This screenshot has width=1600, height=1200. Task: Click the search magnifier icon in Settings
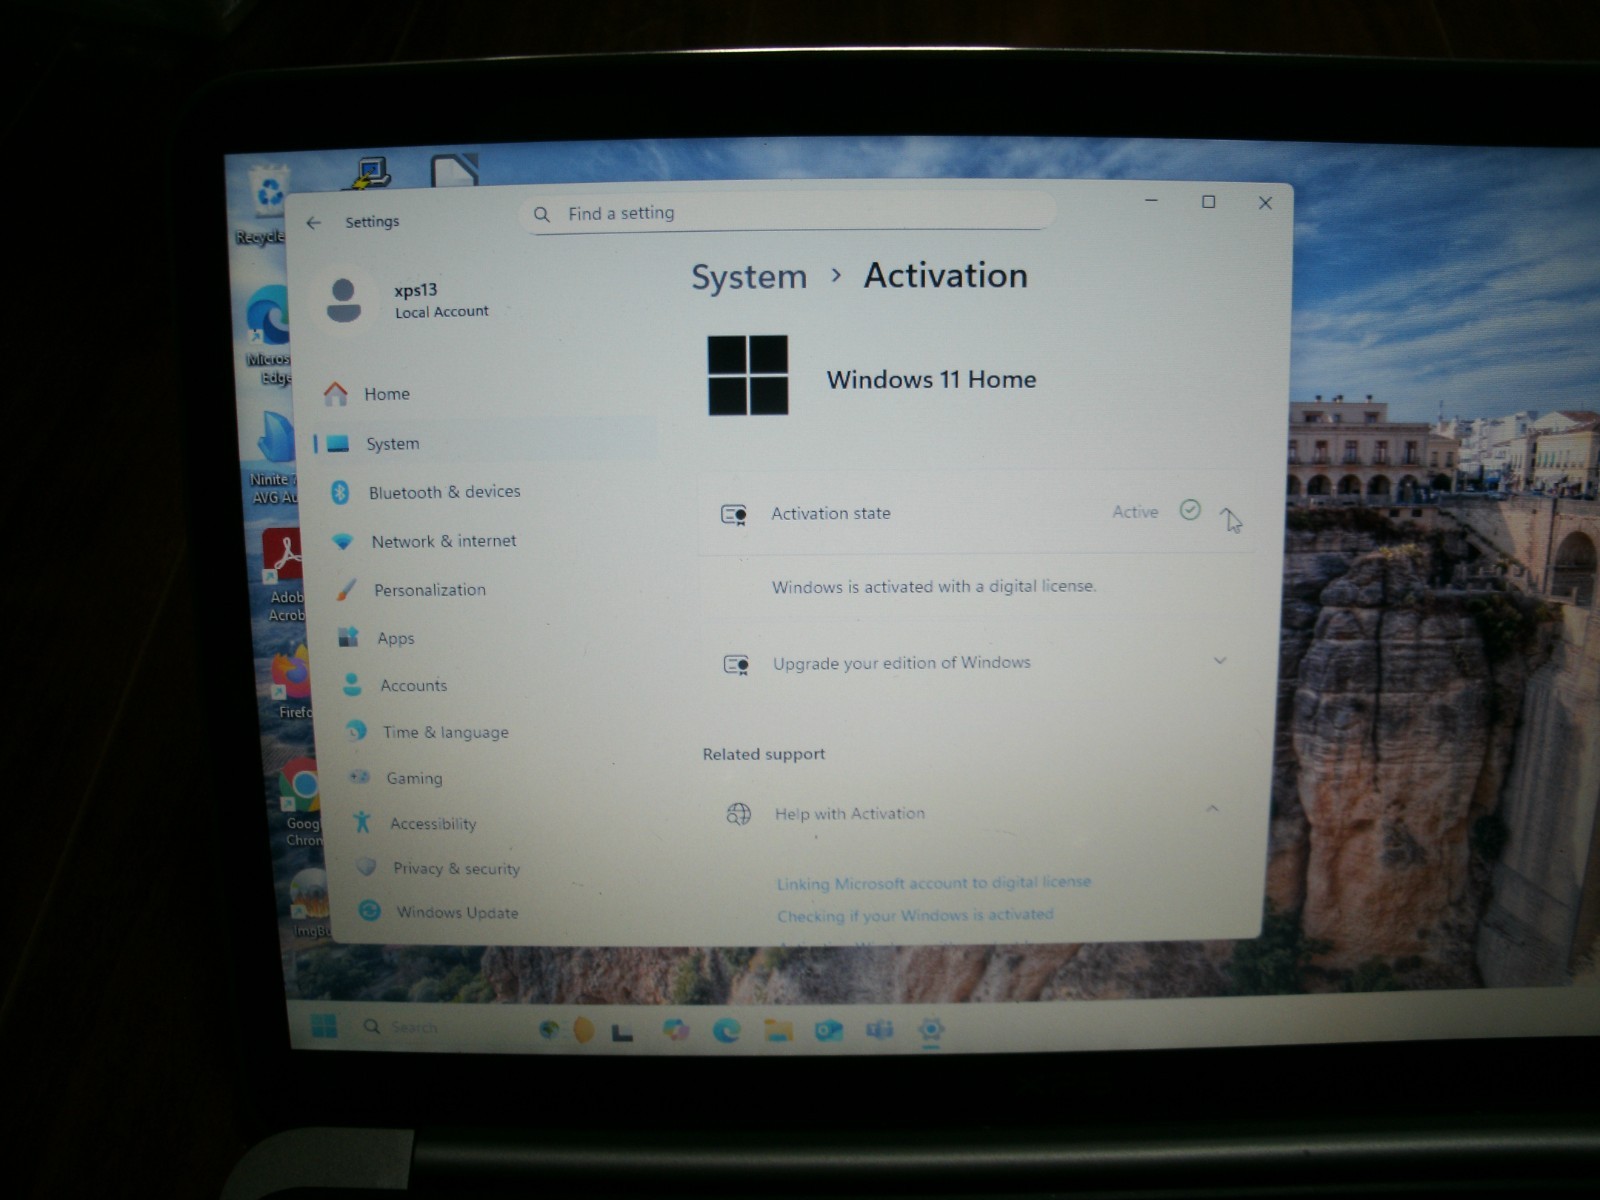pos(542,214)
